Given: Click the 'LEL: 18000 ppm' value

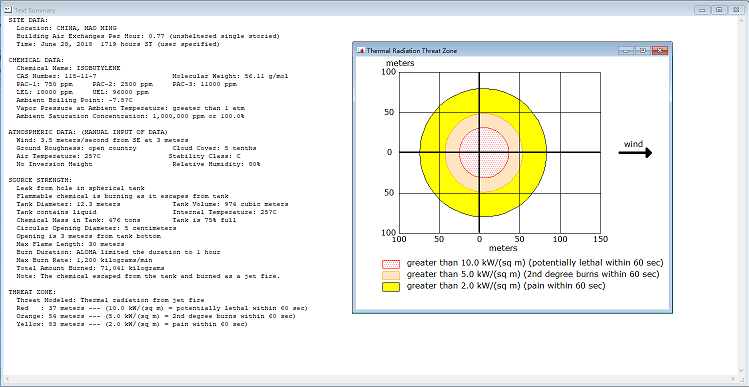Looking at the screenshot, I should [x=44, y=92].
